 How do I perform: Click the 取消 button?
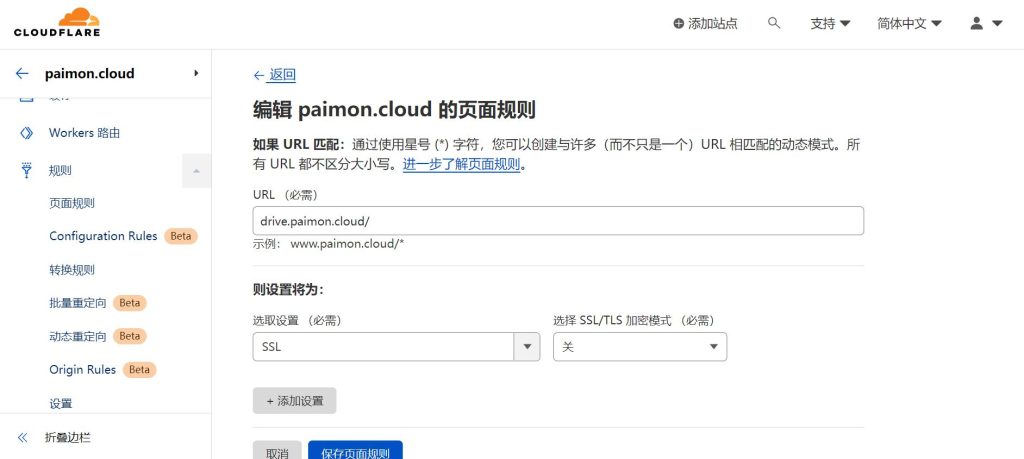click(277, 452)
